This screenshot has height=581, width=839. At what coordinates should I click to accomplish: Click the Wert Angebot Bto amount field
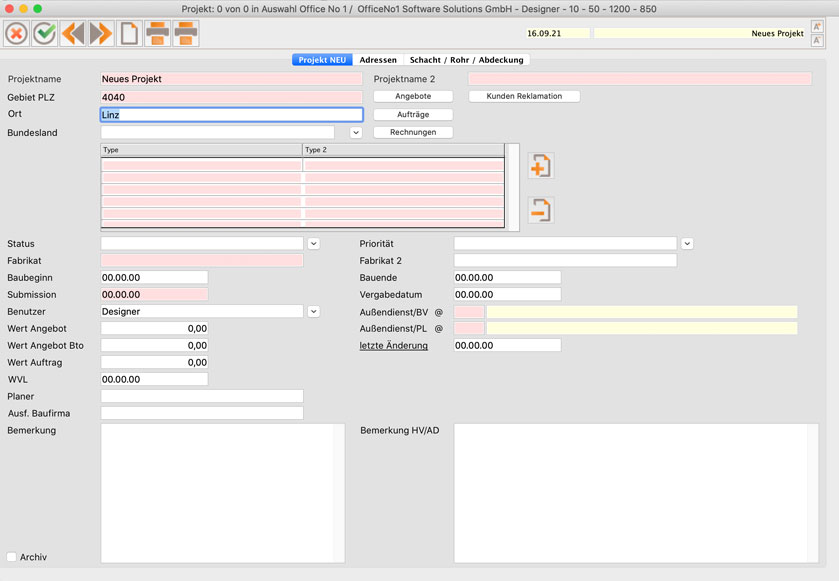[154, 346]
